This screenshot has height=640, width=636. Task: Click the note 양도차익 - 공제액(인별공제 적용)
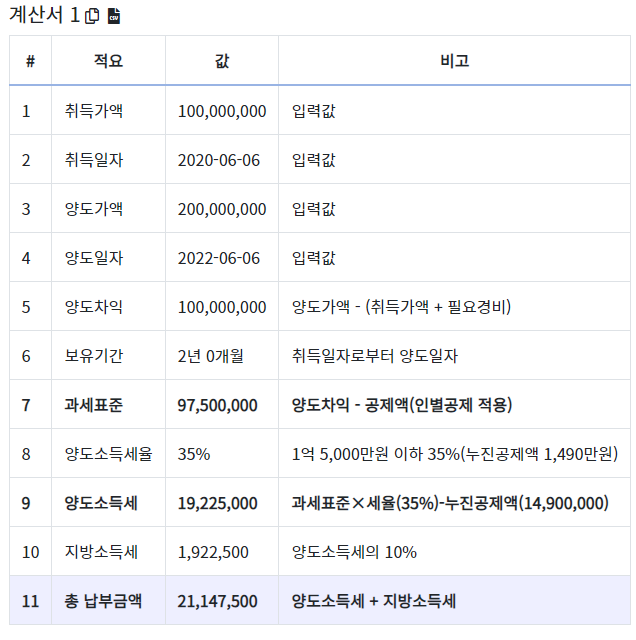(x=402, y=405)
